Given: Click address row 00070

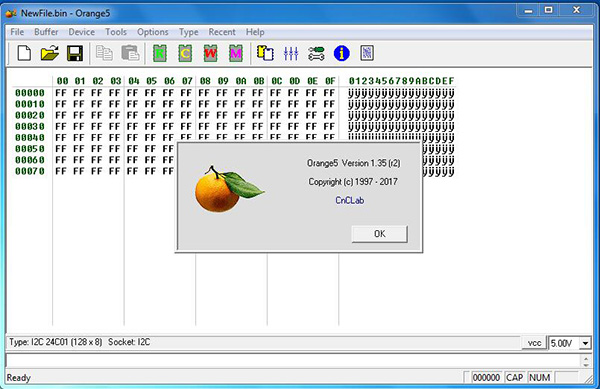Looking at the screenshot, I should (x=30, y=171).
